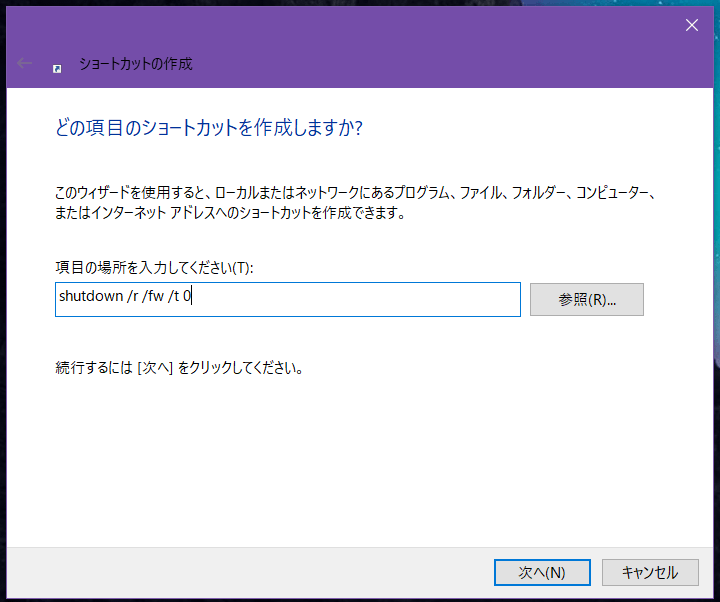Click the shortcut wizard icon beside the title

(57, 68)
